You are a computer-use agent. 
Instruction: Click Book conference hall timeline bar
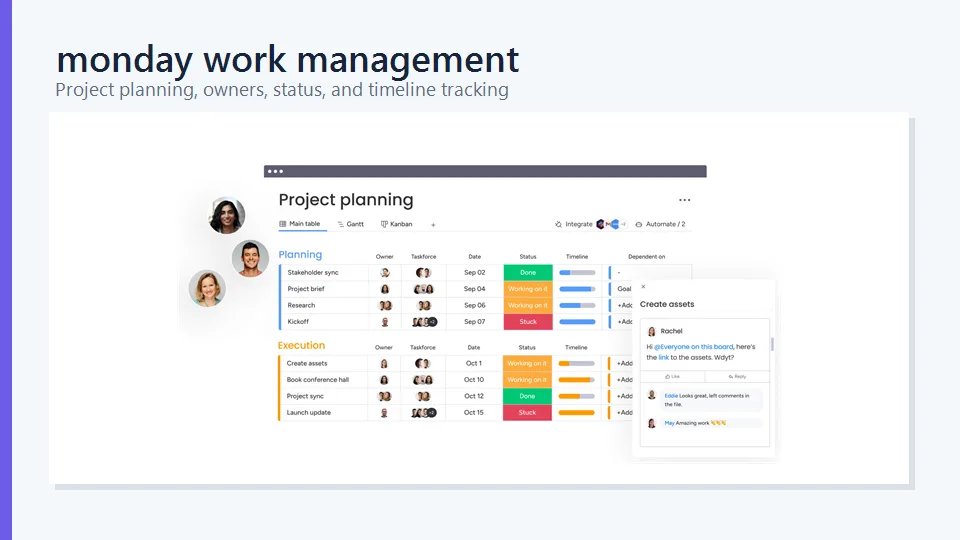pyautogui.click(x=577, y=380)
